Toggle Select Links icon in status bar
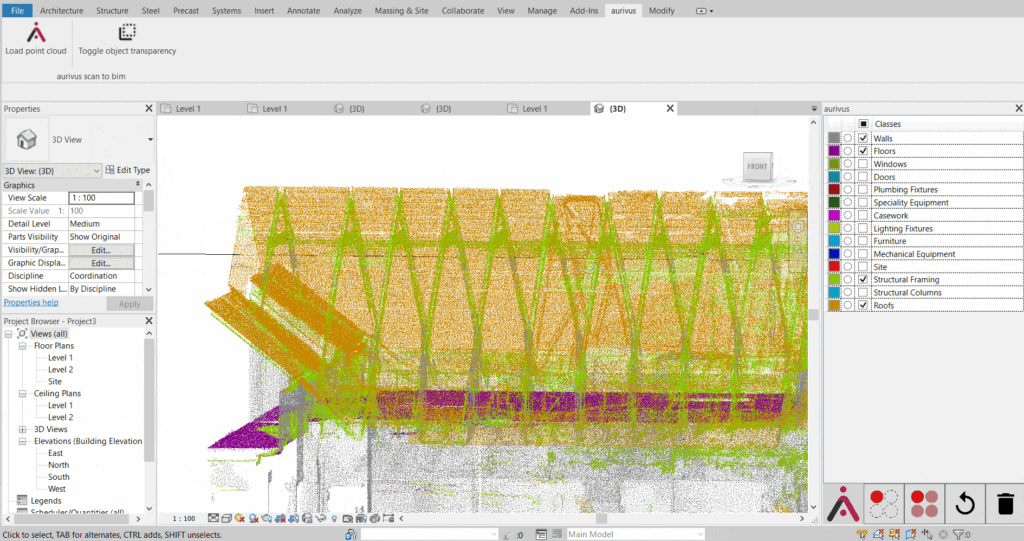The image size is (1024, 541). tap(862, 534)
